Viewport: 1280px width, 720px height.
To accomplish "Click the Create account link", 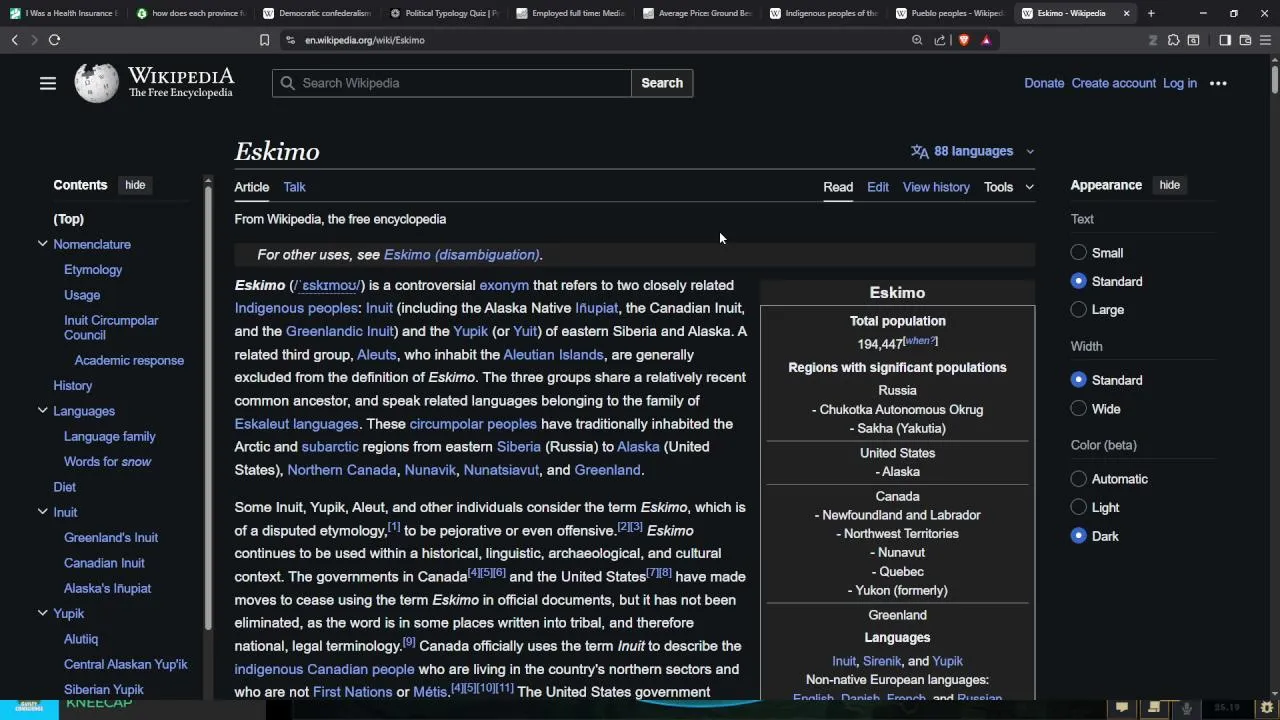I will click(1113, 83).
